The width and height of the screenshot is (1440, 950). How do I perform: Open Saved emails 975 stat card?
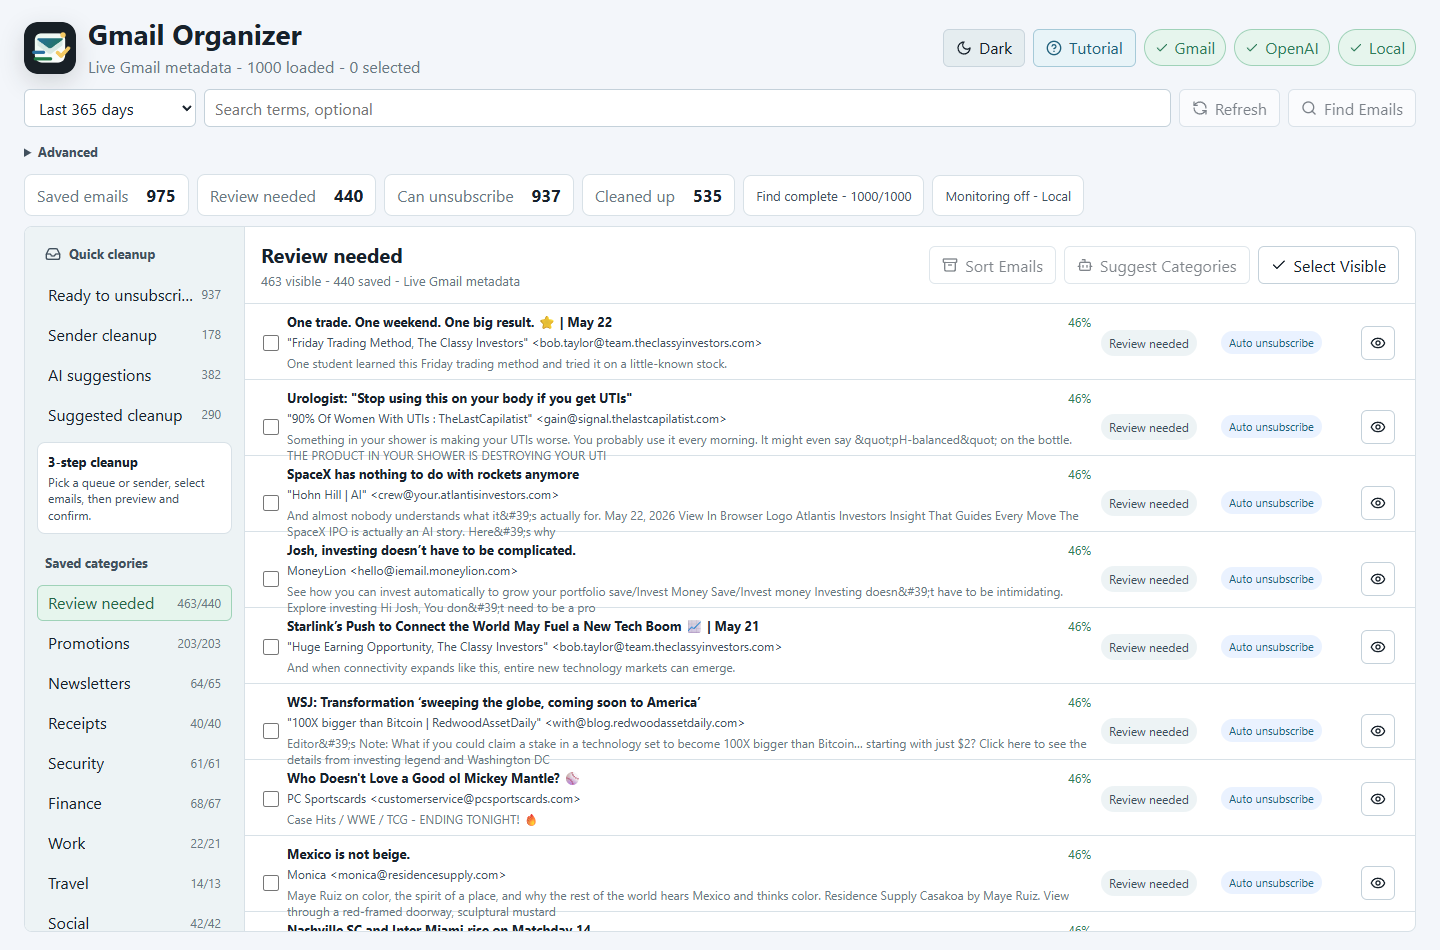point(106,196)
